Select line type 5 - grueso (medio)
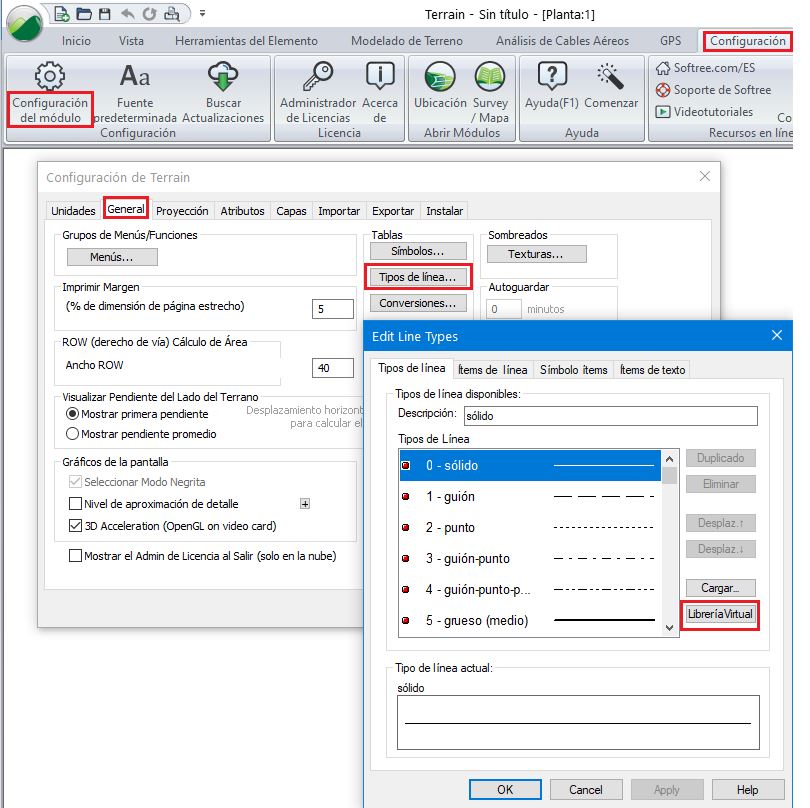 [530, 620]
